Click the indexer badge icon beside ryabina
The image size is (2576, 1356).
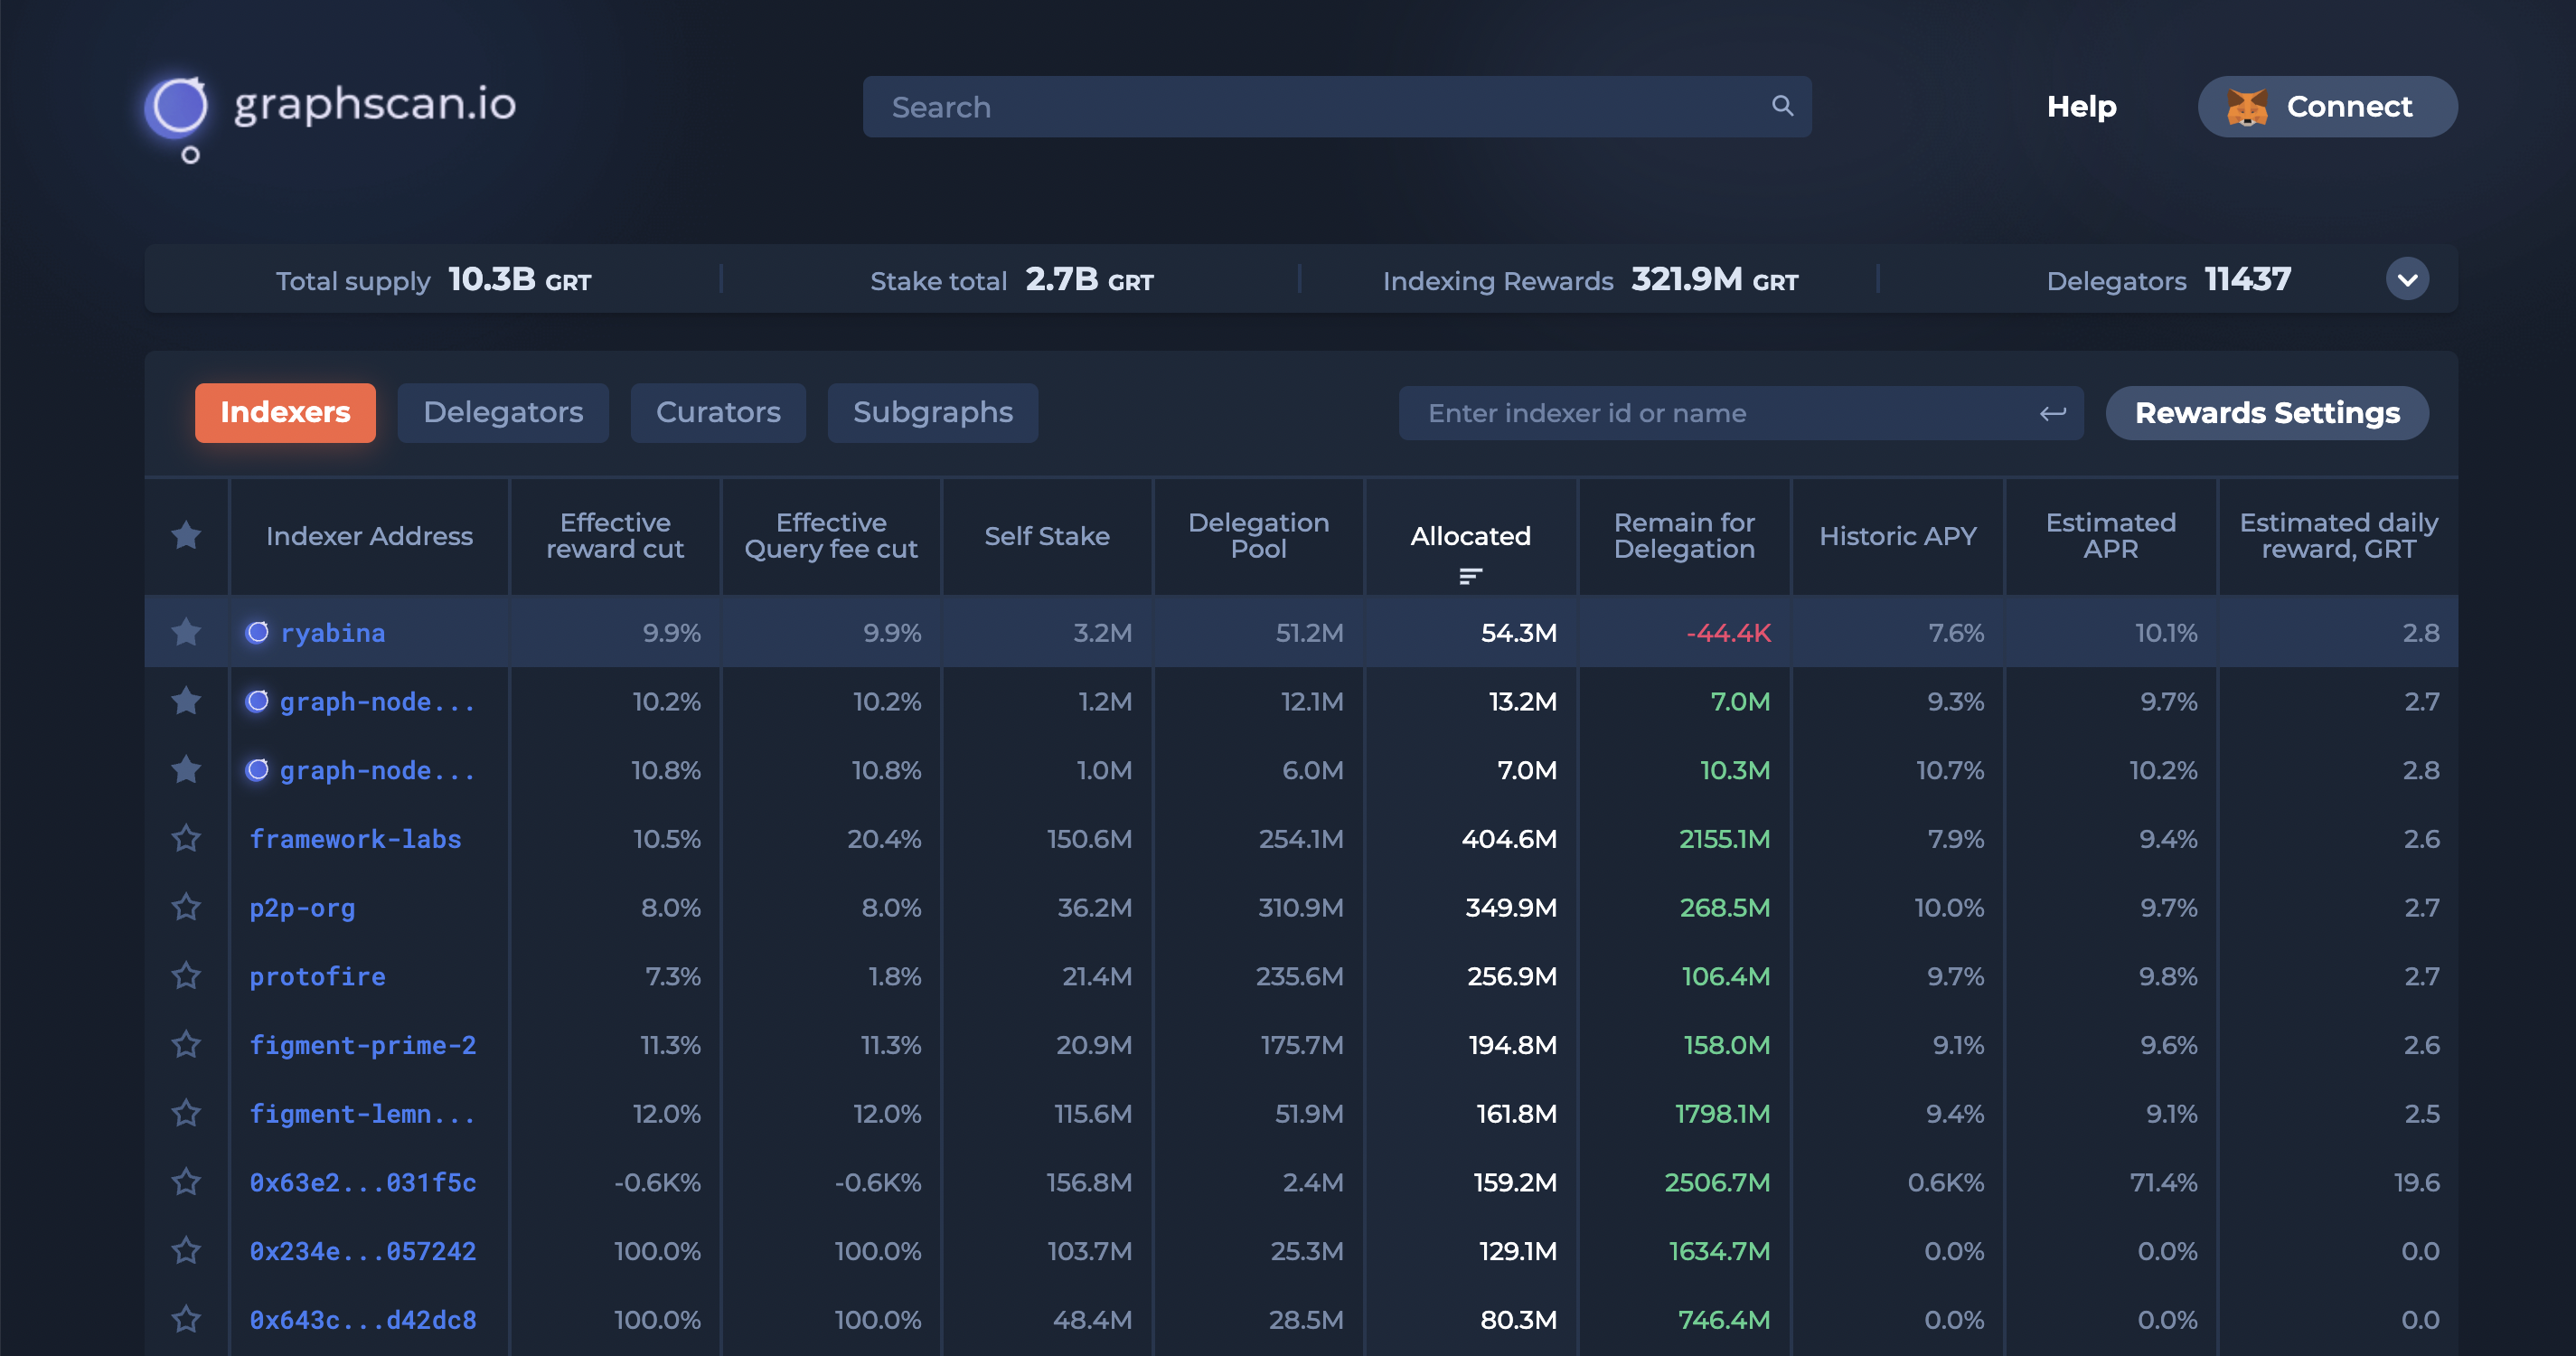[x=258, y=632]
